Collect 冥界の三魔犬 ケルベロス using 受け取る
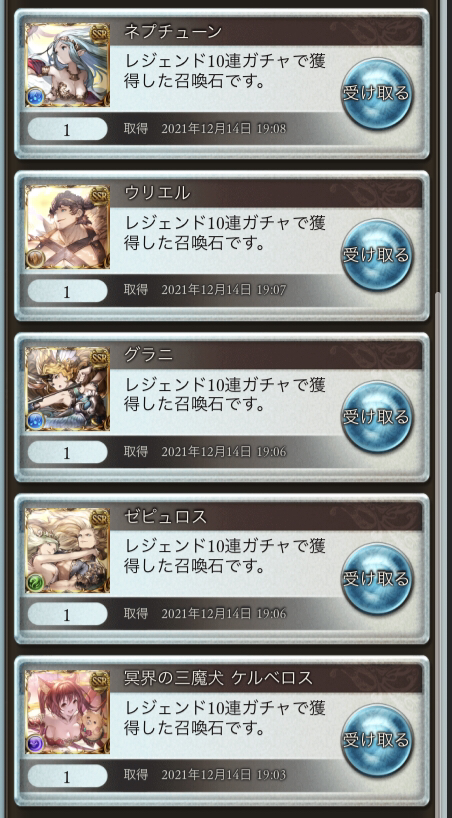452x818 pixels. tap(377, 741)
